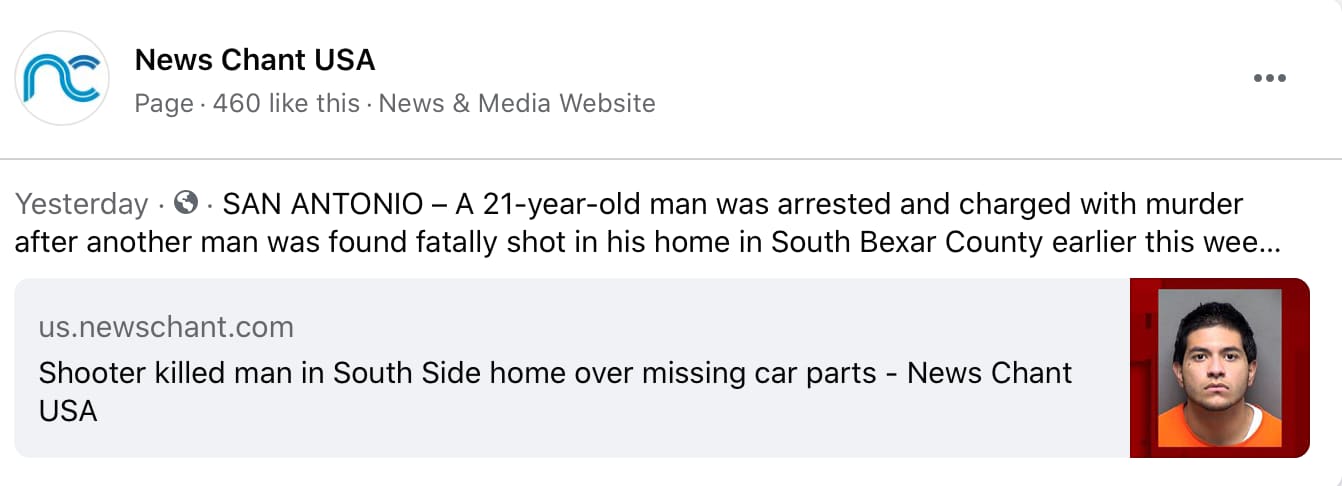Image resolution: width=1342 pixels, height=486 pixels.
Task: Click the "SAN ANTONIO" post dateline text
Action: (322, 205)
